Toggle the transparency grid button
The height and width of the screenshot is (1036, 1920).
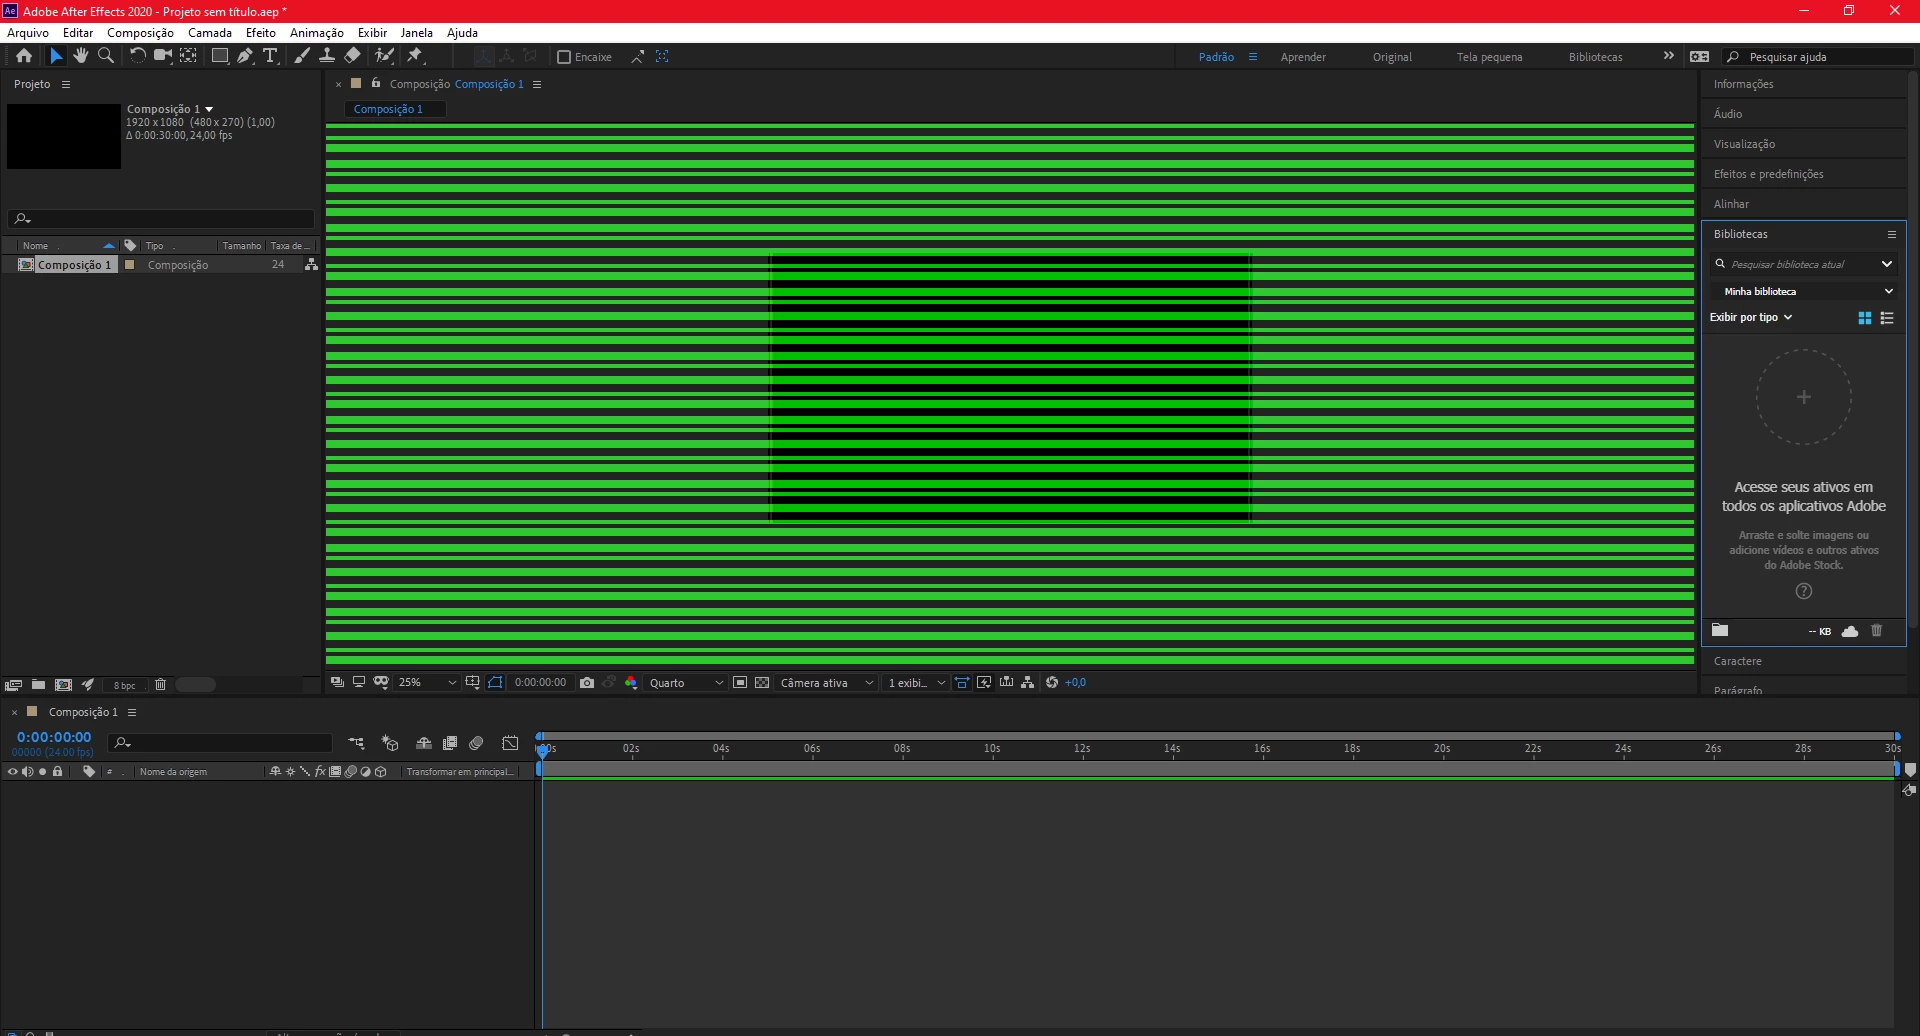762,683
